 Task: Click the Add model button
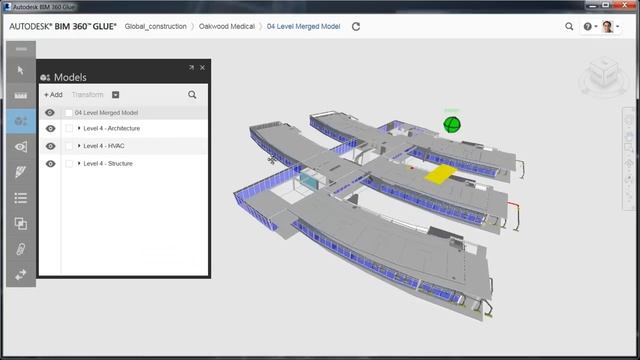[x=53, y=95]
